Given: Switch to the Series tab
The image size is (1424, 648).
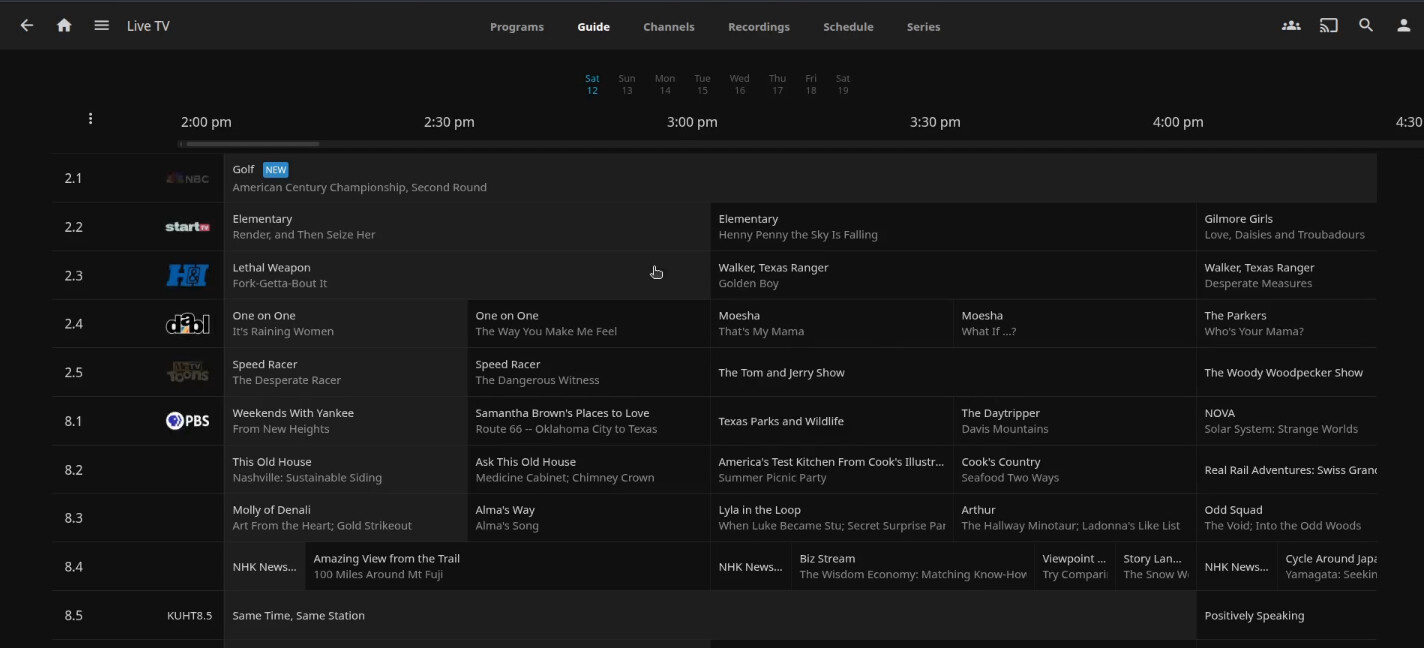Looking at the screenshot, I should 923,27.
